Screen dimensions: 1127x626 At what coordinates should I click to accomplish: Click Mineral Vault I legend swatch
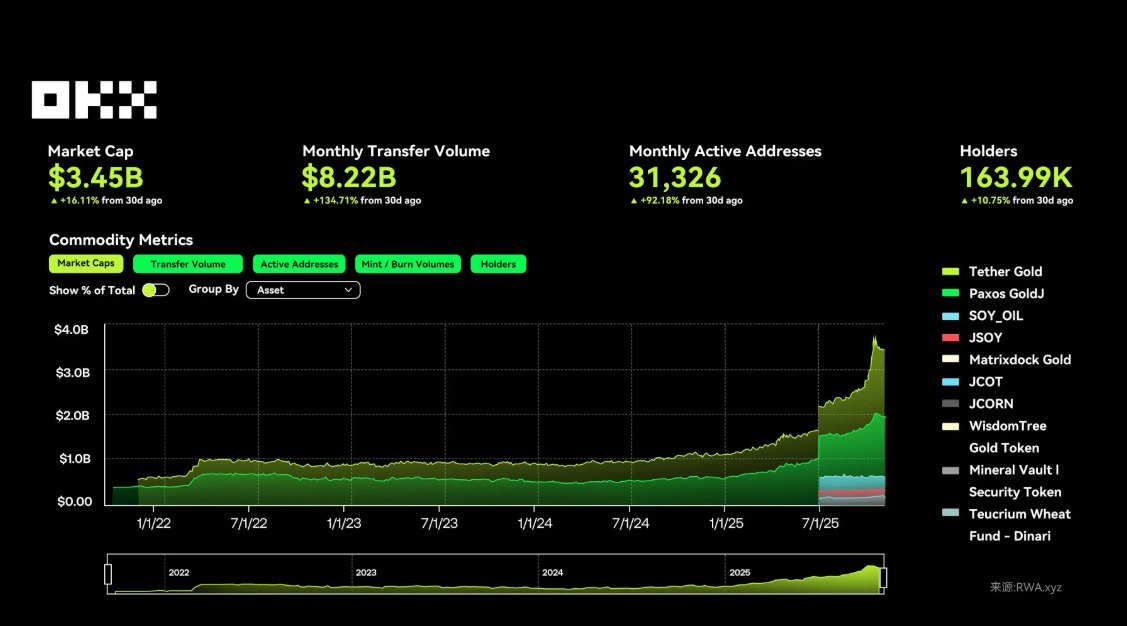pos(950,471)
